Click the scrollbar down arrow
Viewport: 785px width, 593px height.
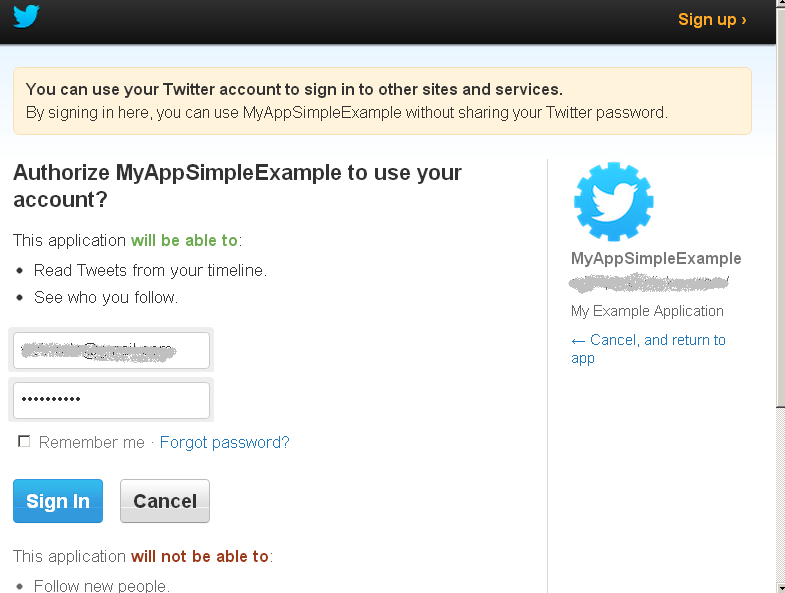[x=780, y=586]
